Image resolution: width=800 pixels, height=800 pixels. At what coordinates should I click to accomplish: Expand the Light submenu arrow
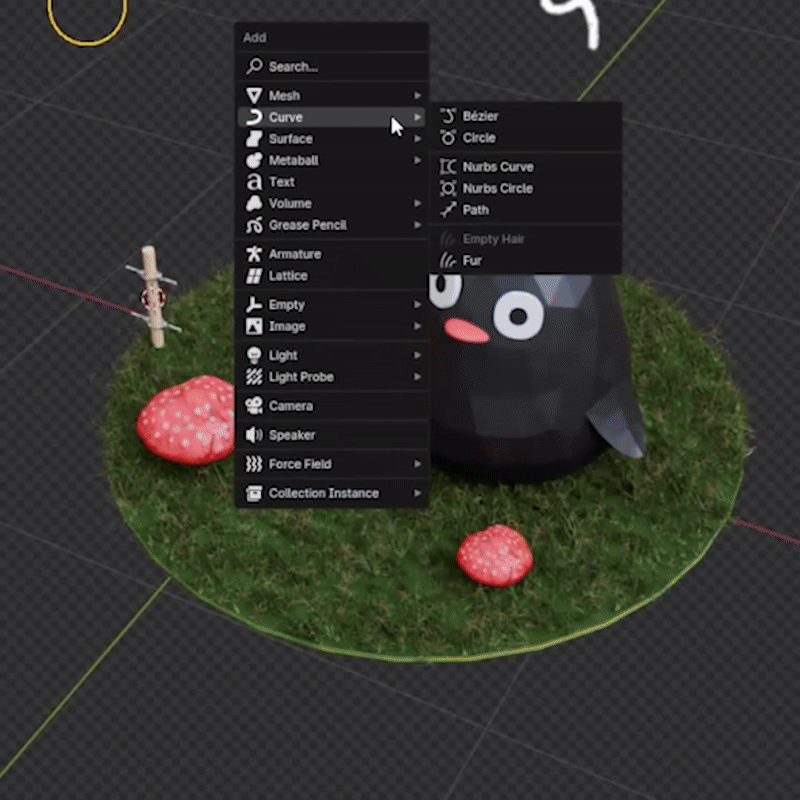pyautogui.click(x=417, y=355)
